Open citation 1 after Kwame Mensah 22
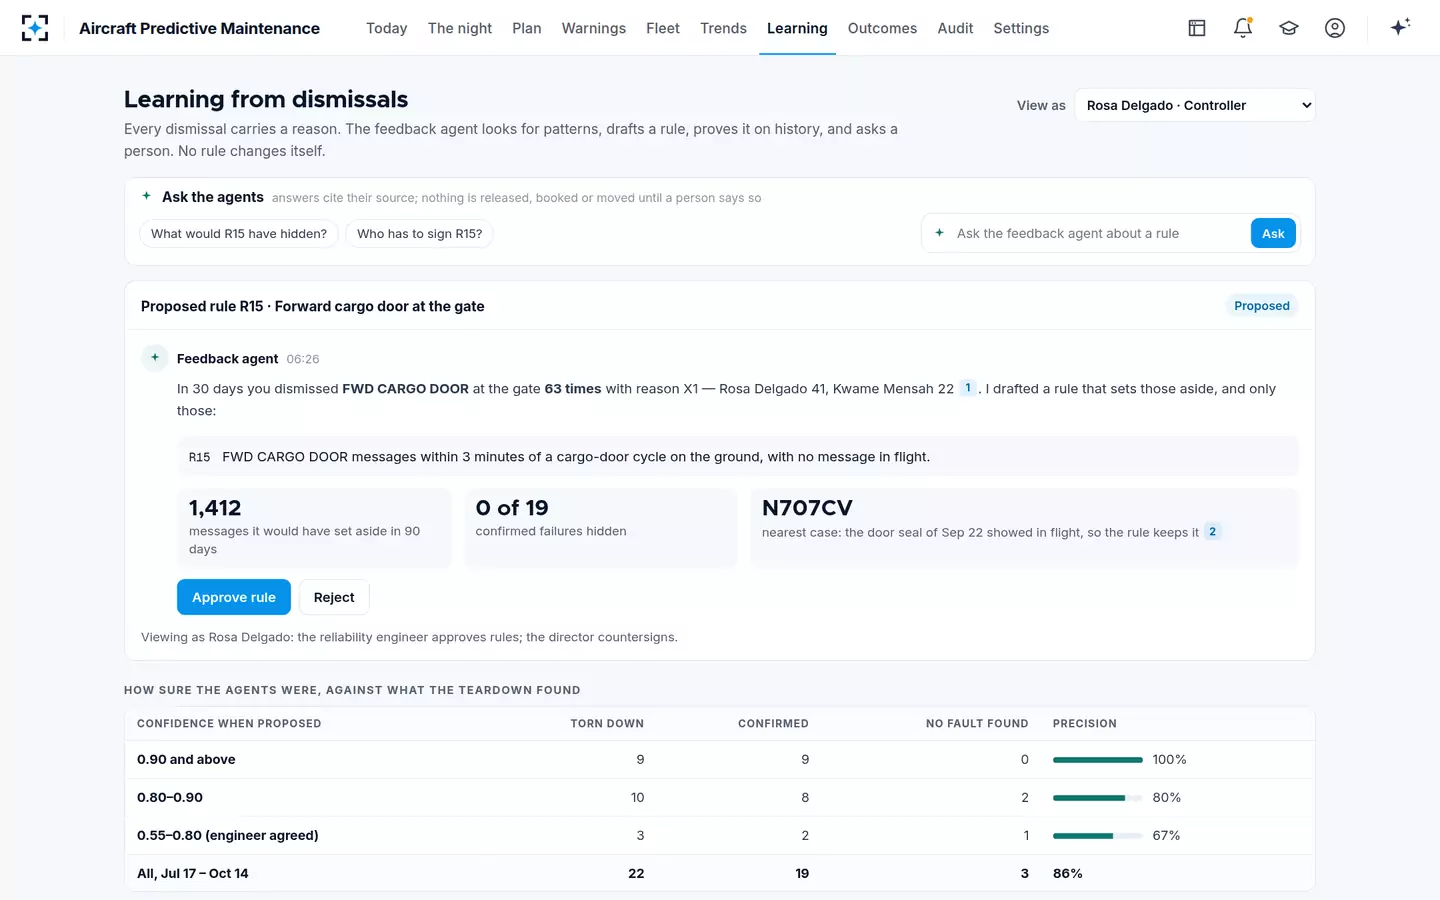The image size is (1440, 900). (968, 388)
